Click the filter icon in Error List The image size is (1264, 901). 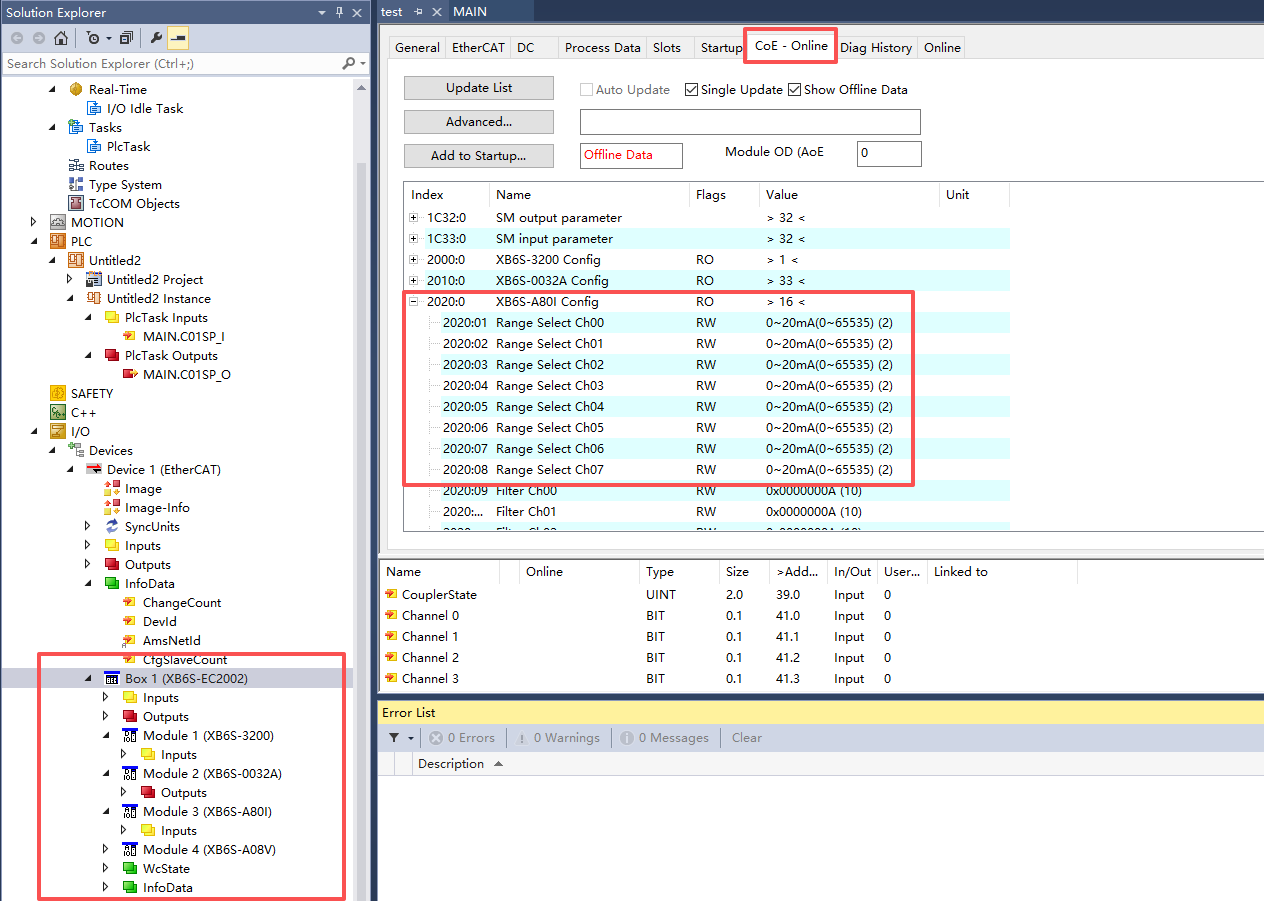394,738
